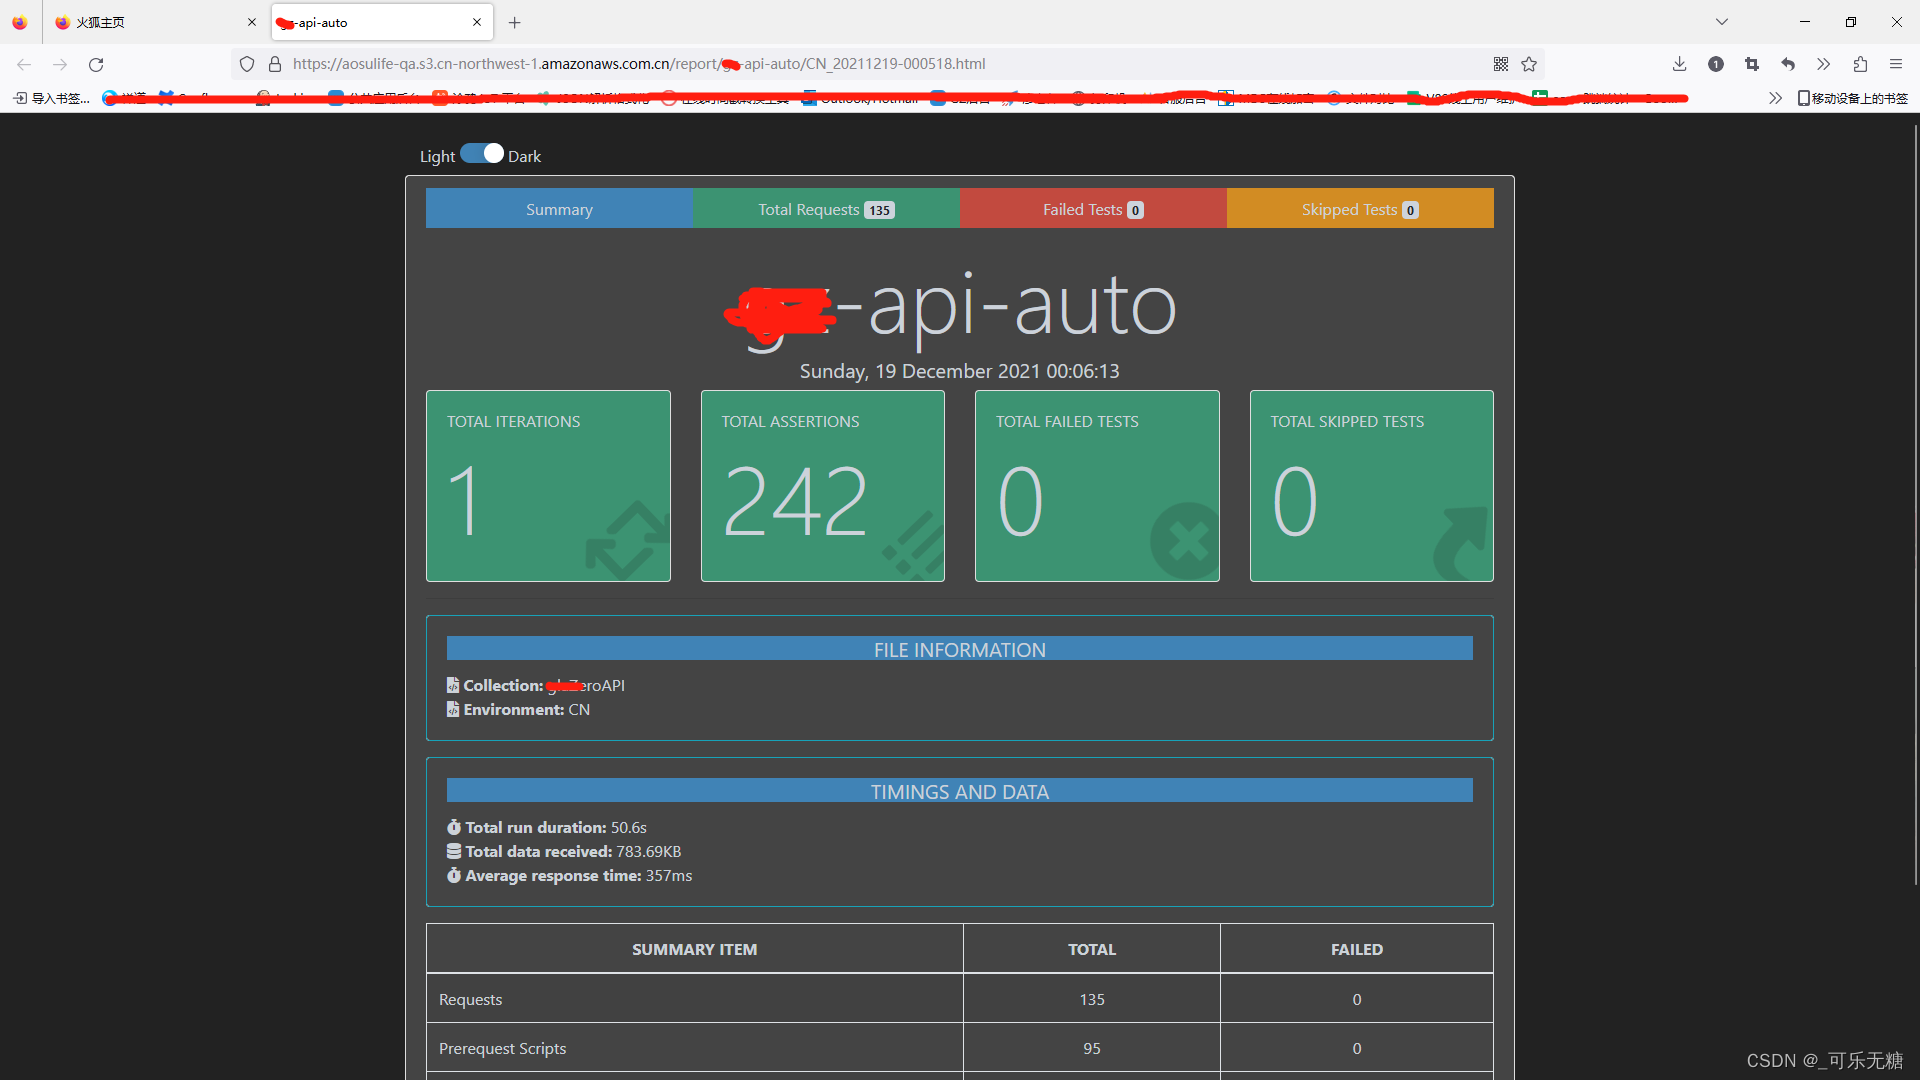Click the import bookmarks item
The width and height of the screenshot is (1920, 1080).
(51, 98)
